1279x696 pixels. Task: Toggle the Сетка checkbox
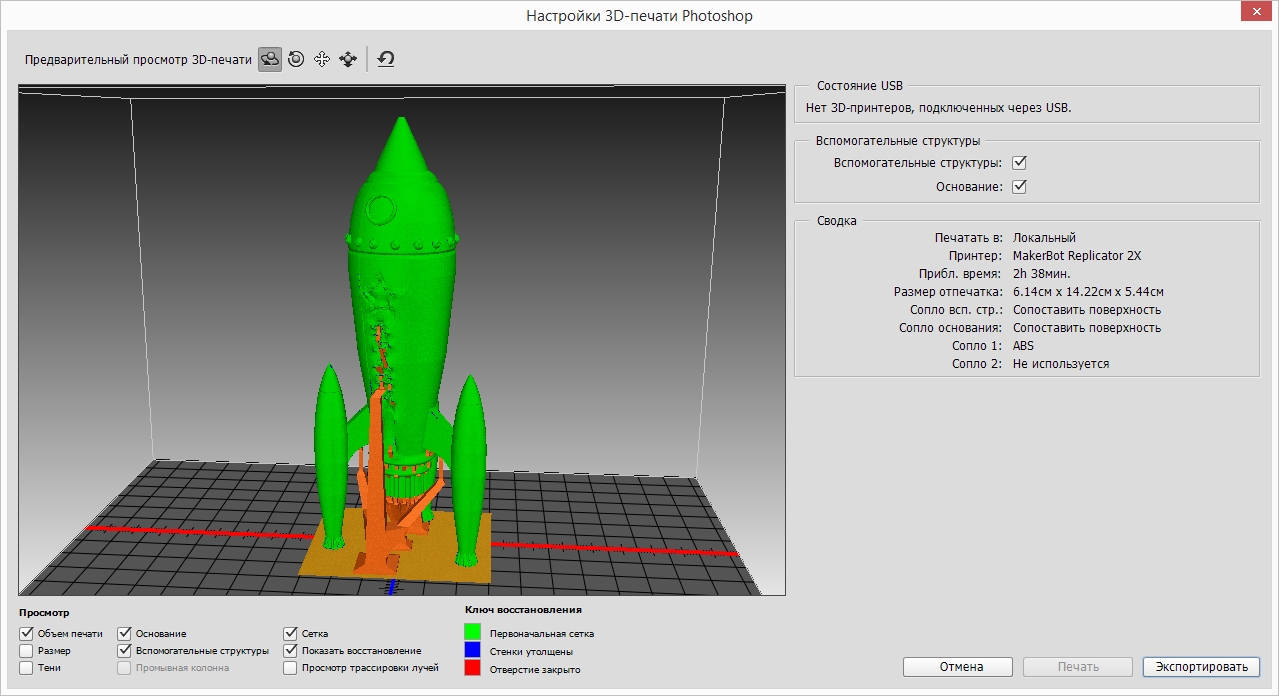(x=291, y=634)
